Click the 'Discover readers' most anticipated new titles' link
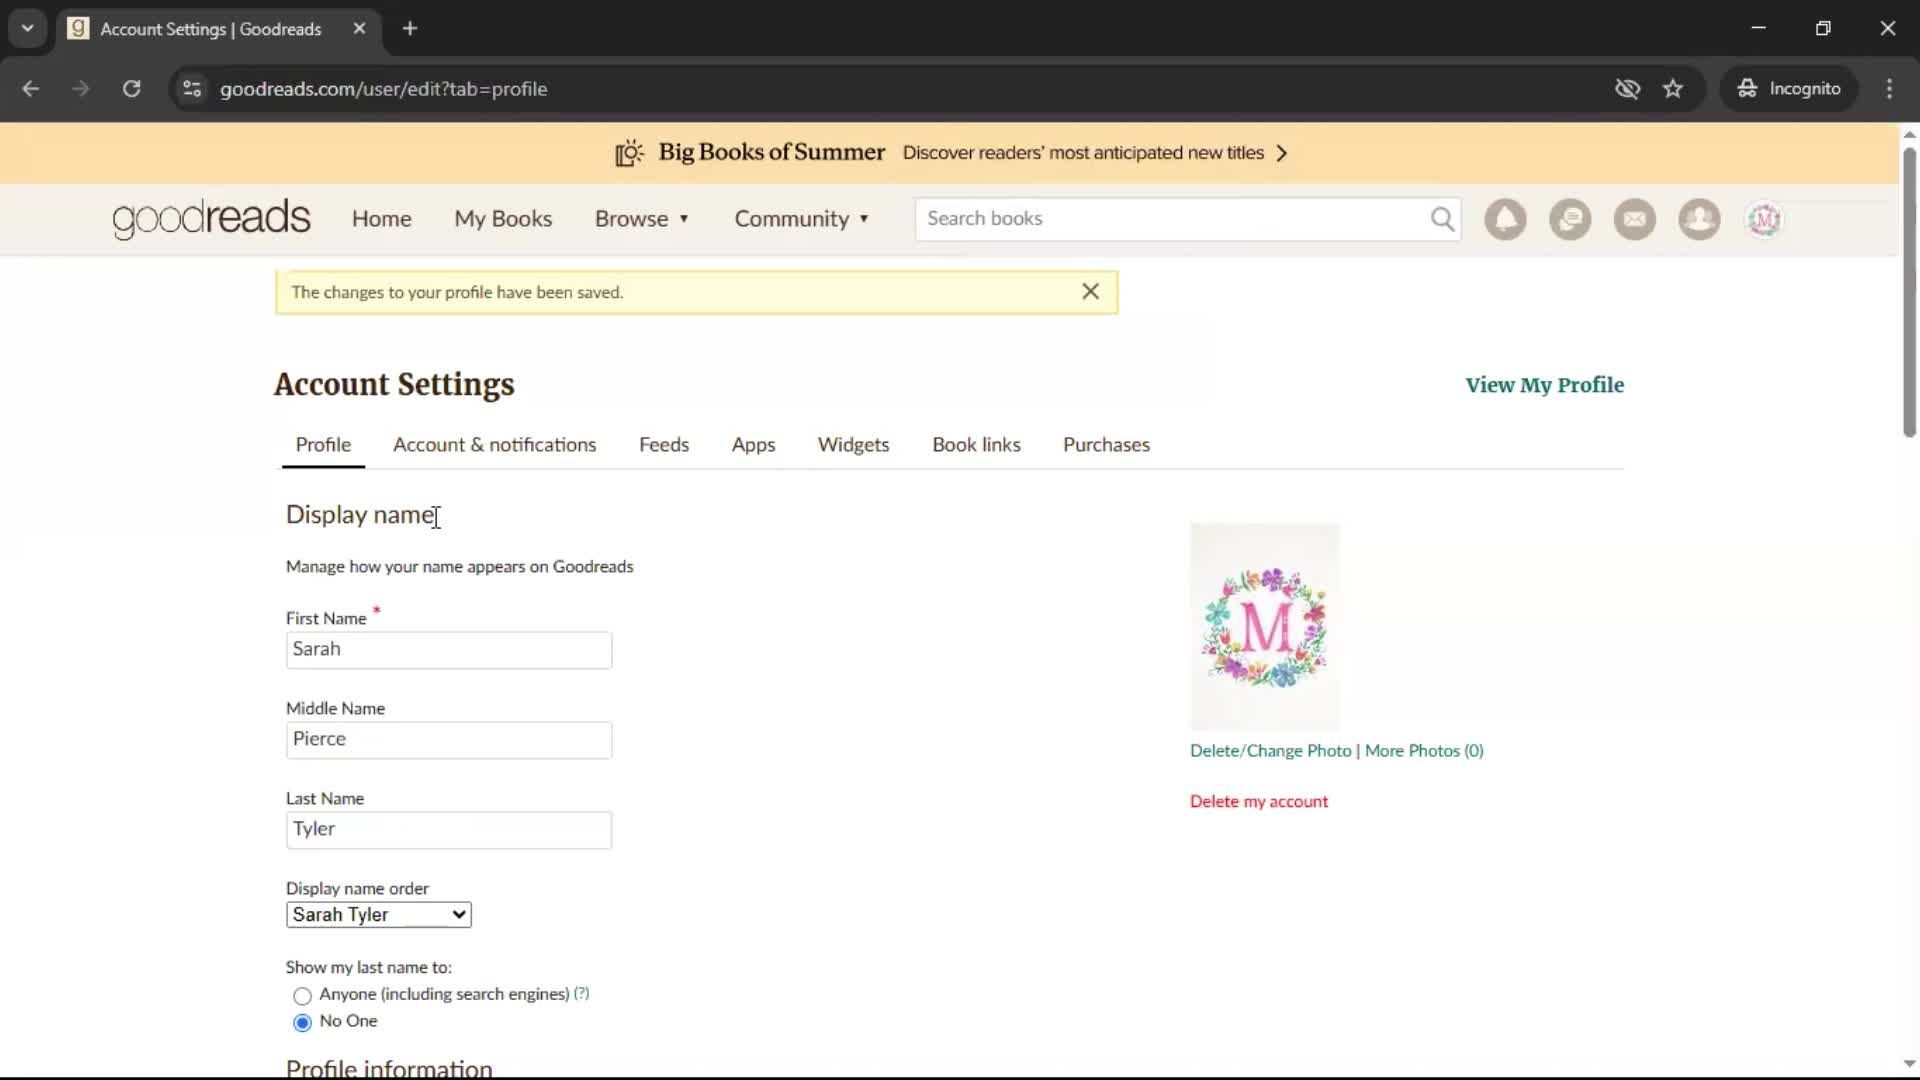The width and height of the screenshot is (1920, 1080). [1083, 153]
